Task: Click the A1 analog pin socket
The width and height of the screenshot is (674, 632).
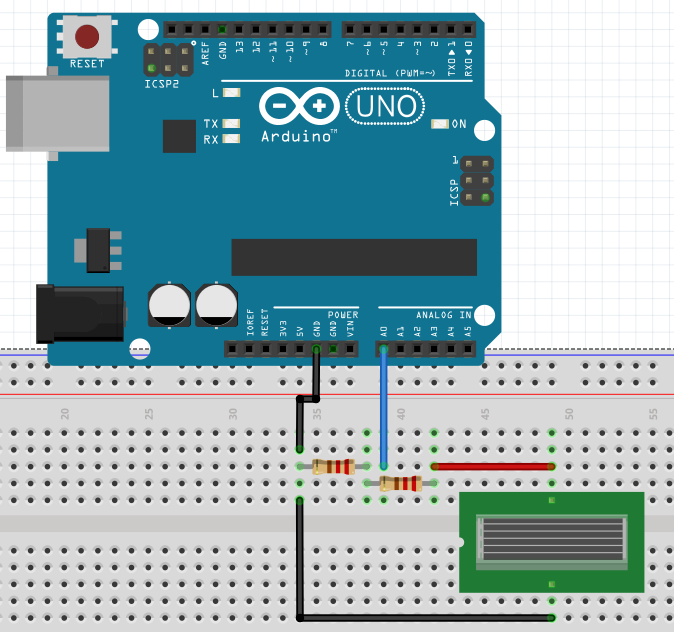Action: (x=400, y=349)
